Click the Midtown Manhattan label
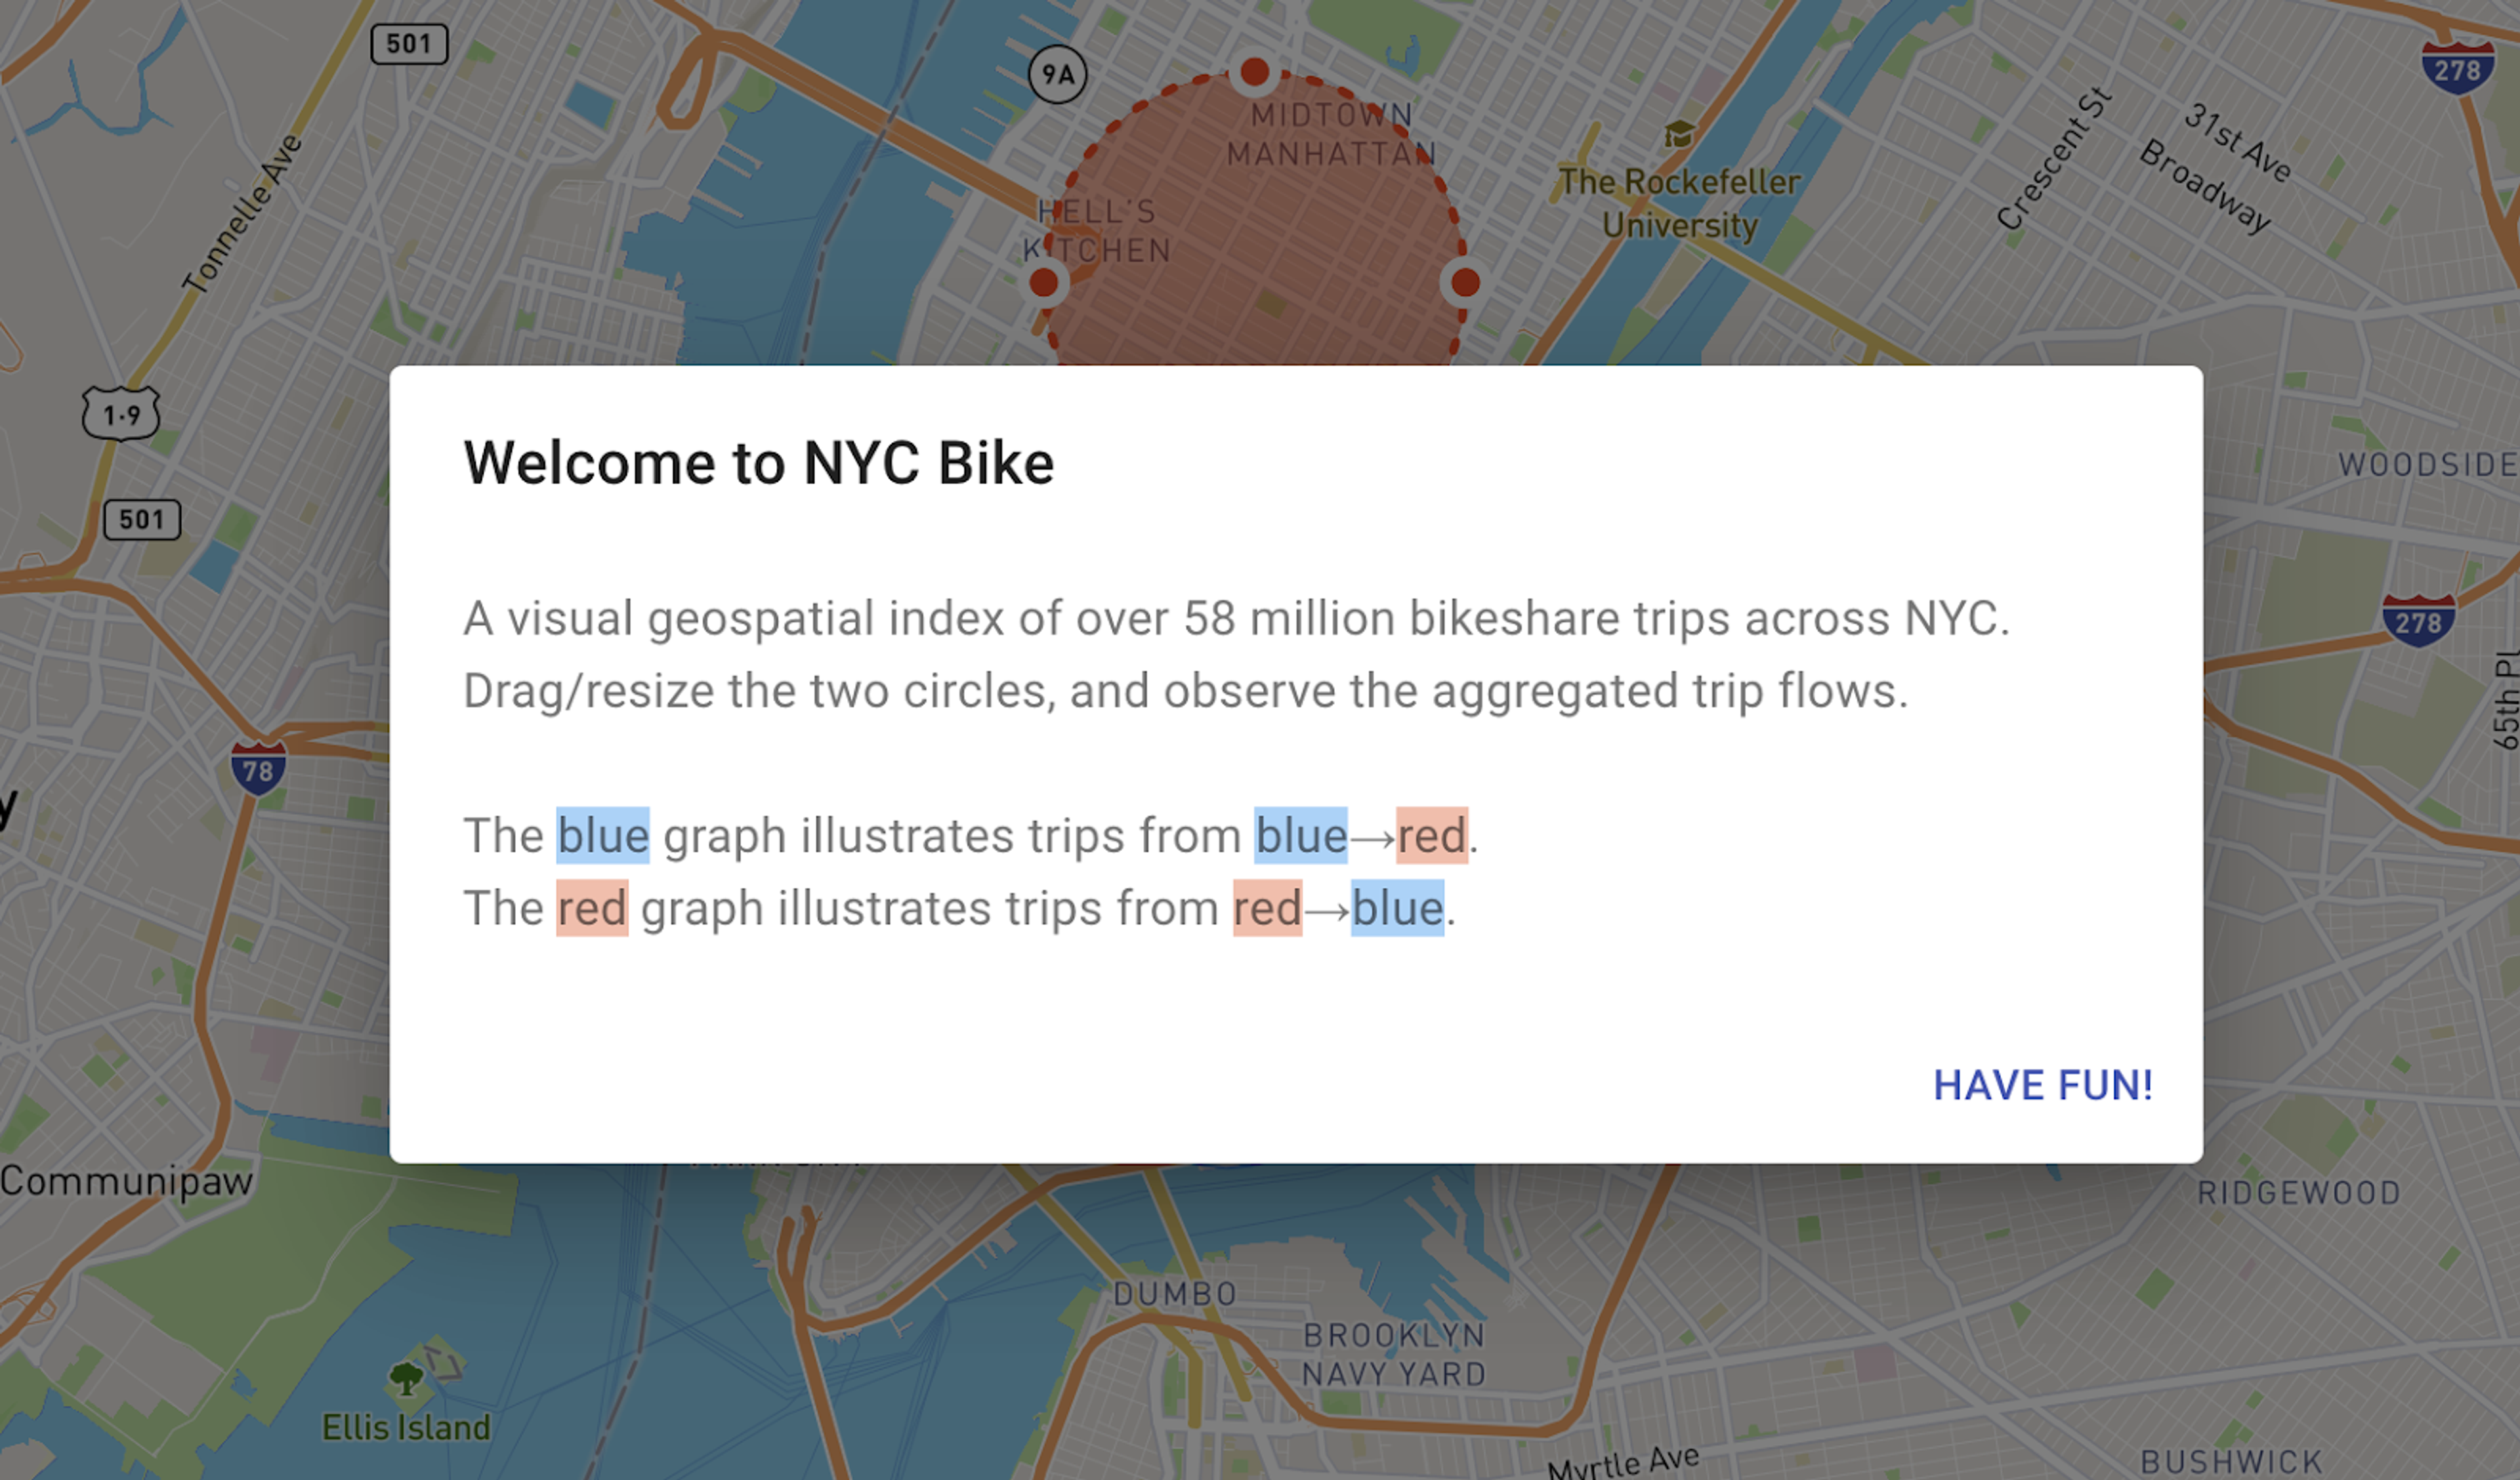Viewport: 2520px width, 1480px height. [x=1331, y=134]
